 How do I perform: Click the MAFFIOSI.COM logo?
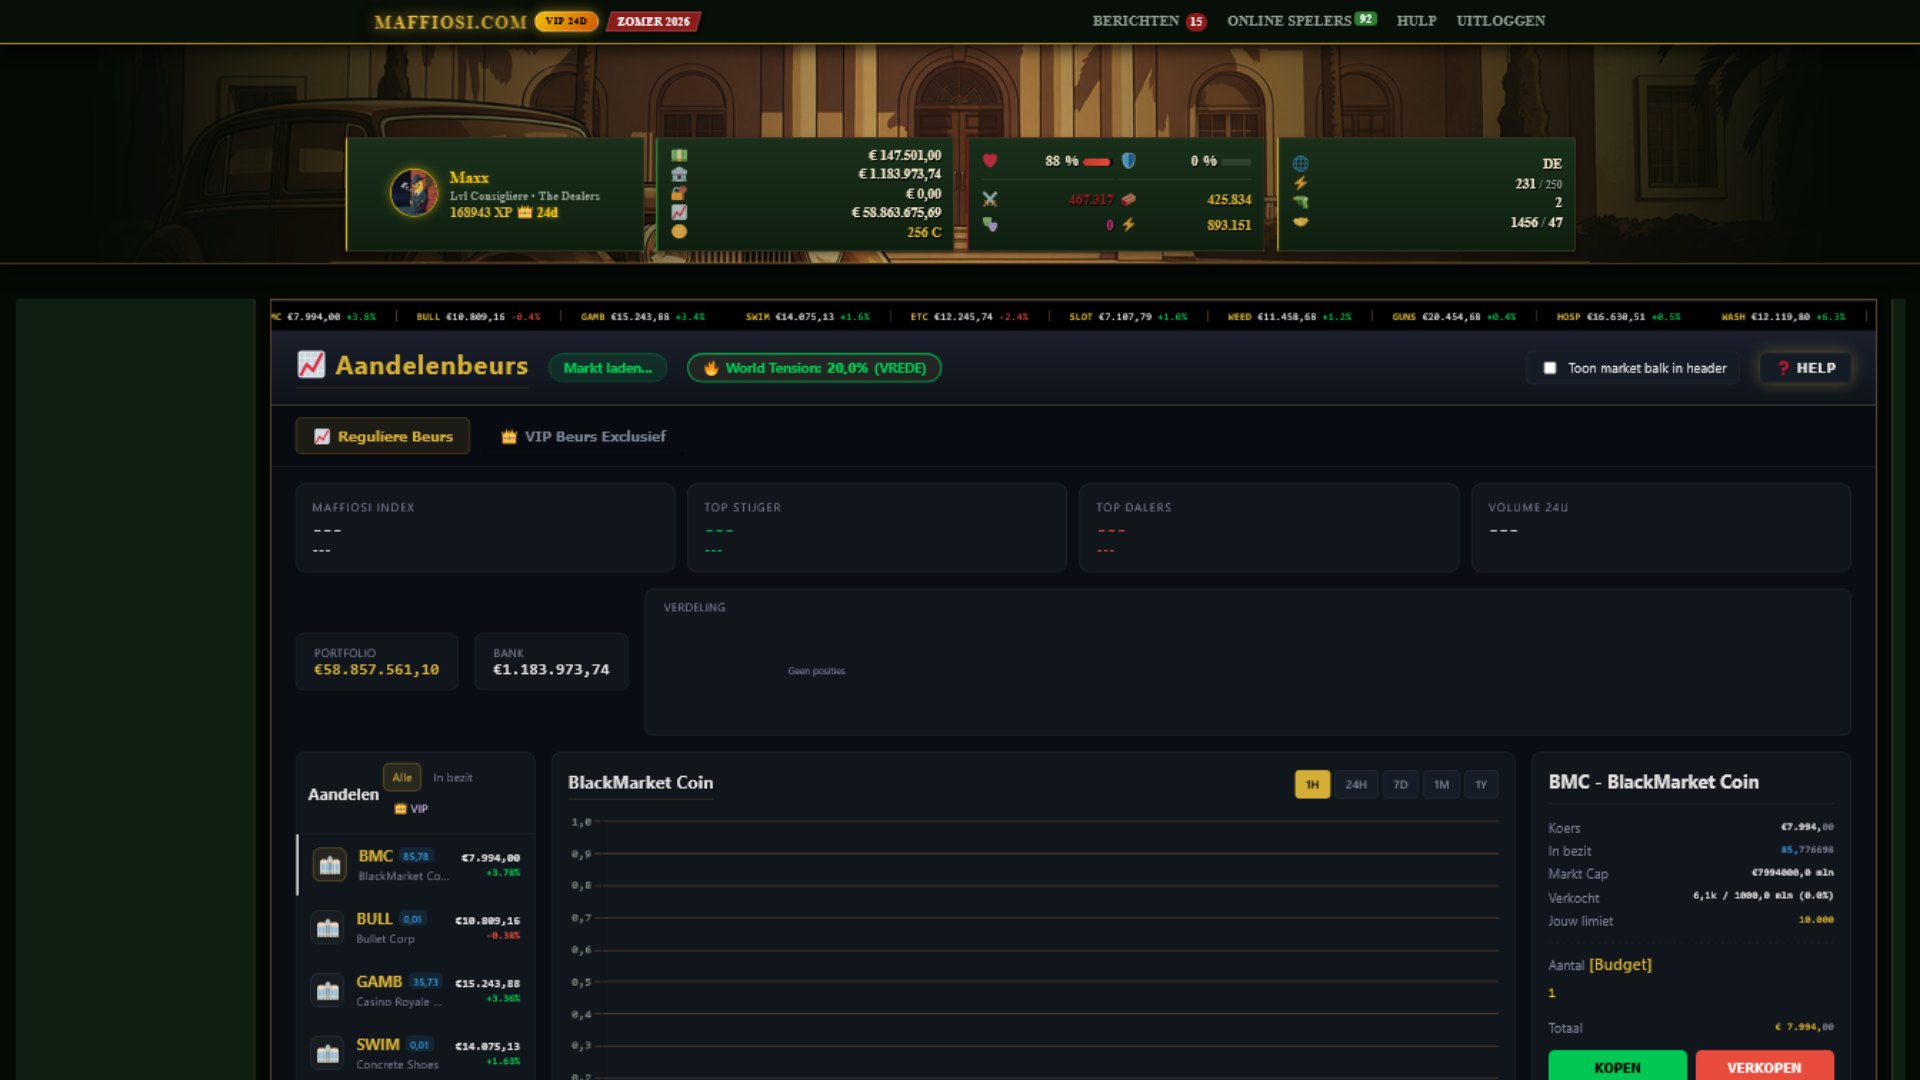pos(450,22)
